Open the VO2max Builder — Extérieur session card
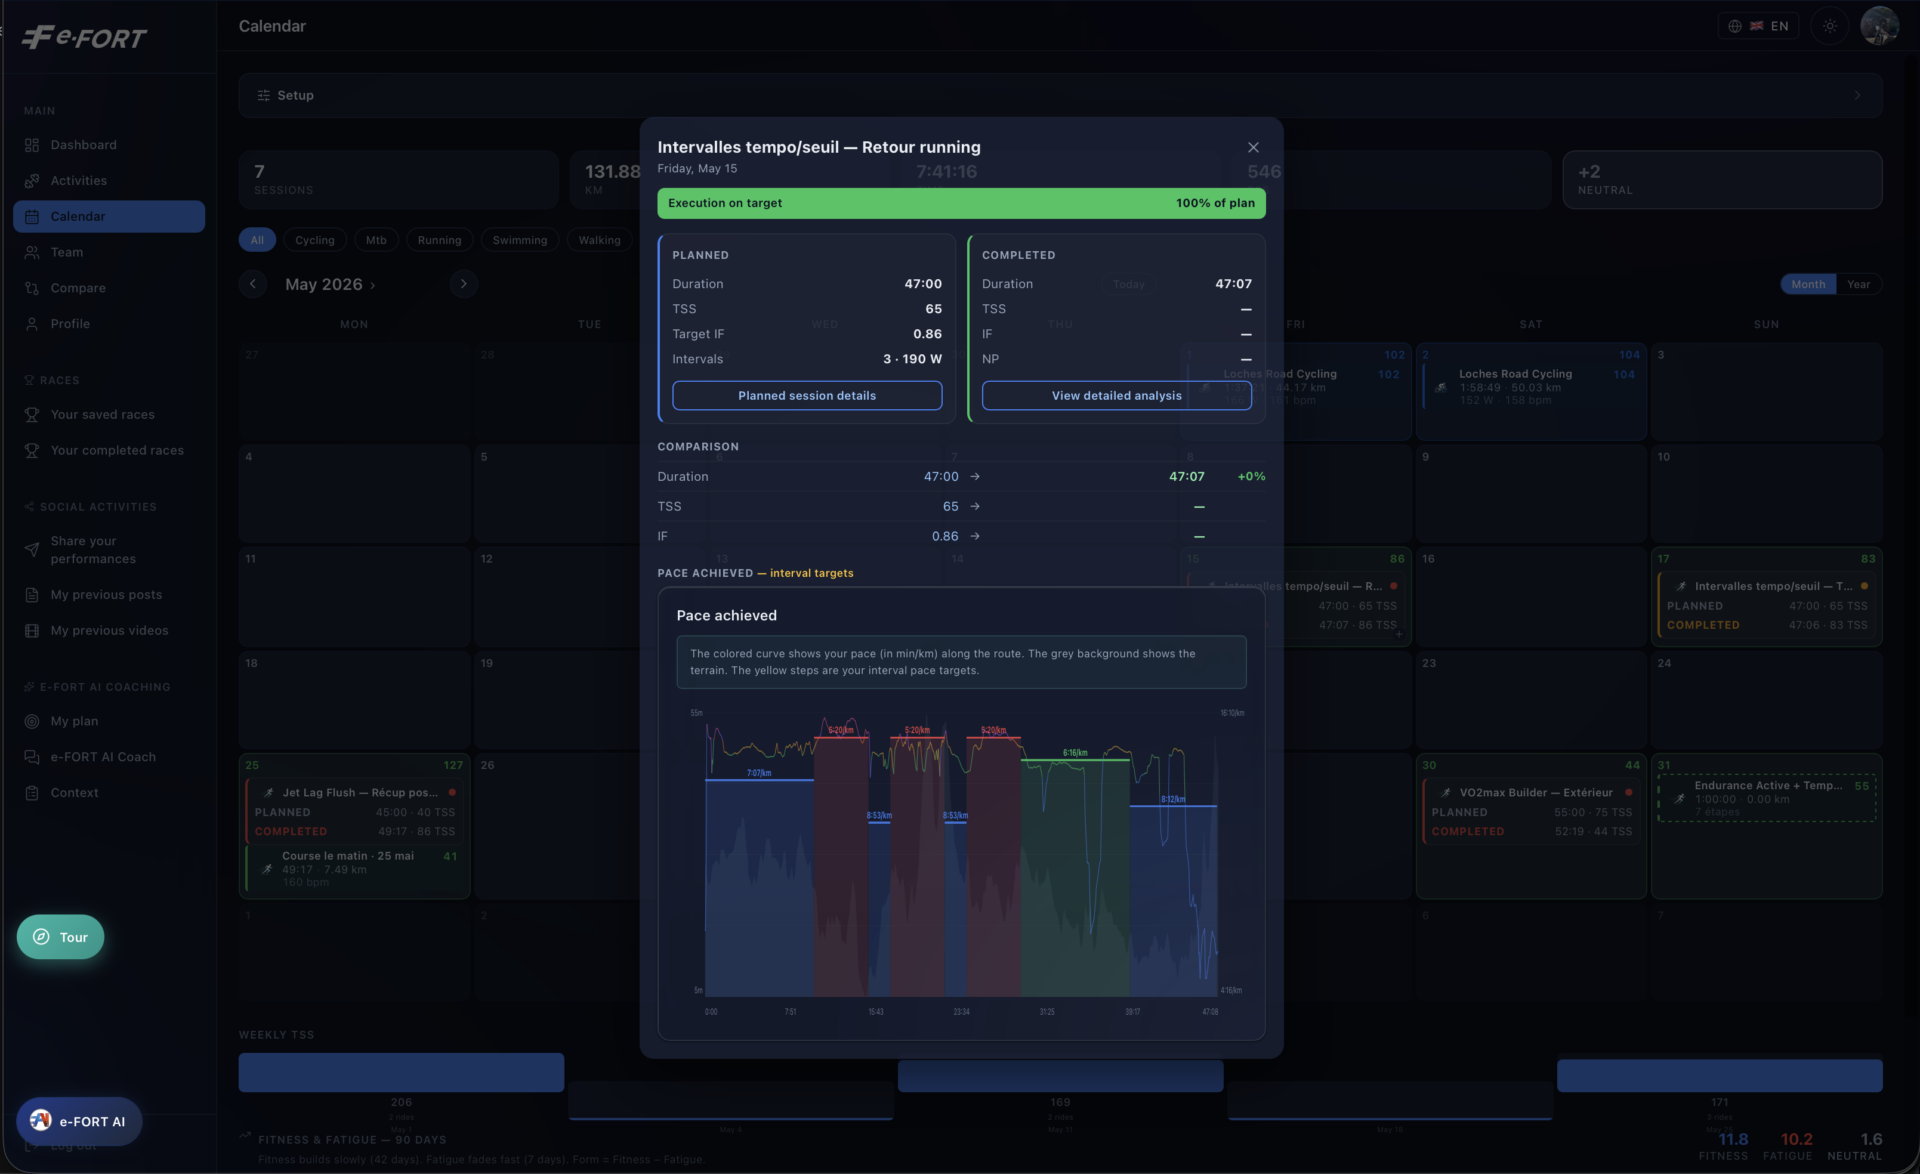1920x1174 pixels. pos(1531,811)
